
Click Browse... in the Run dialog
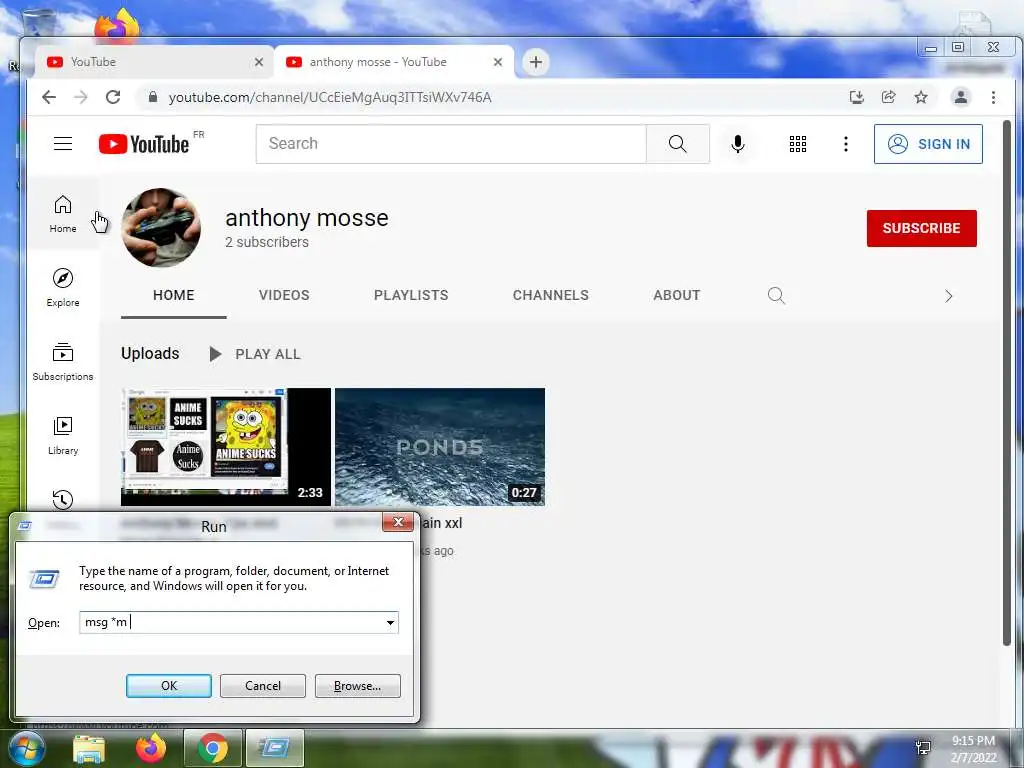[x=357, y=686]
